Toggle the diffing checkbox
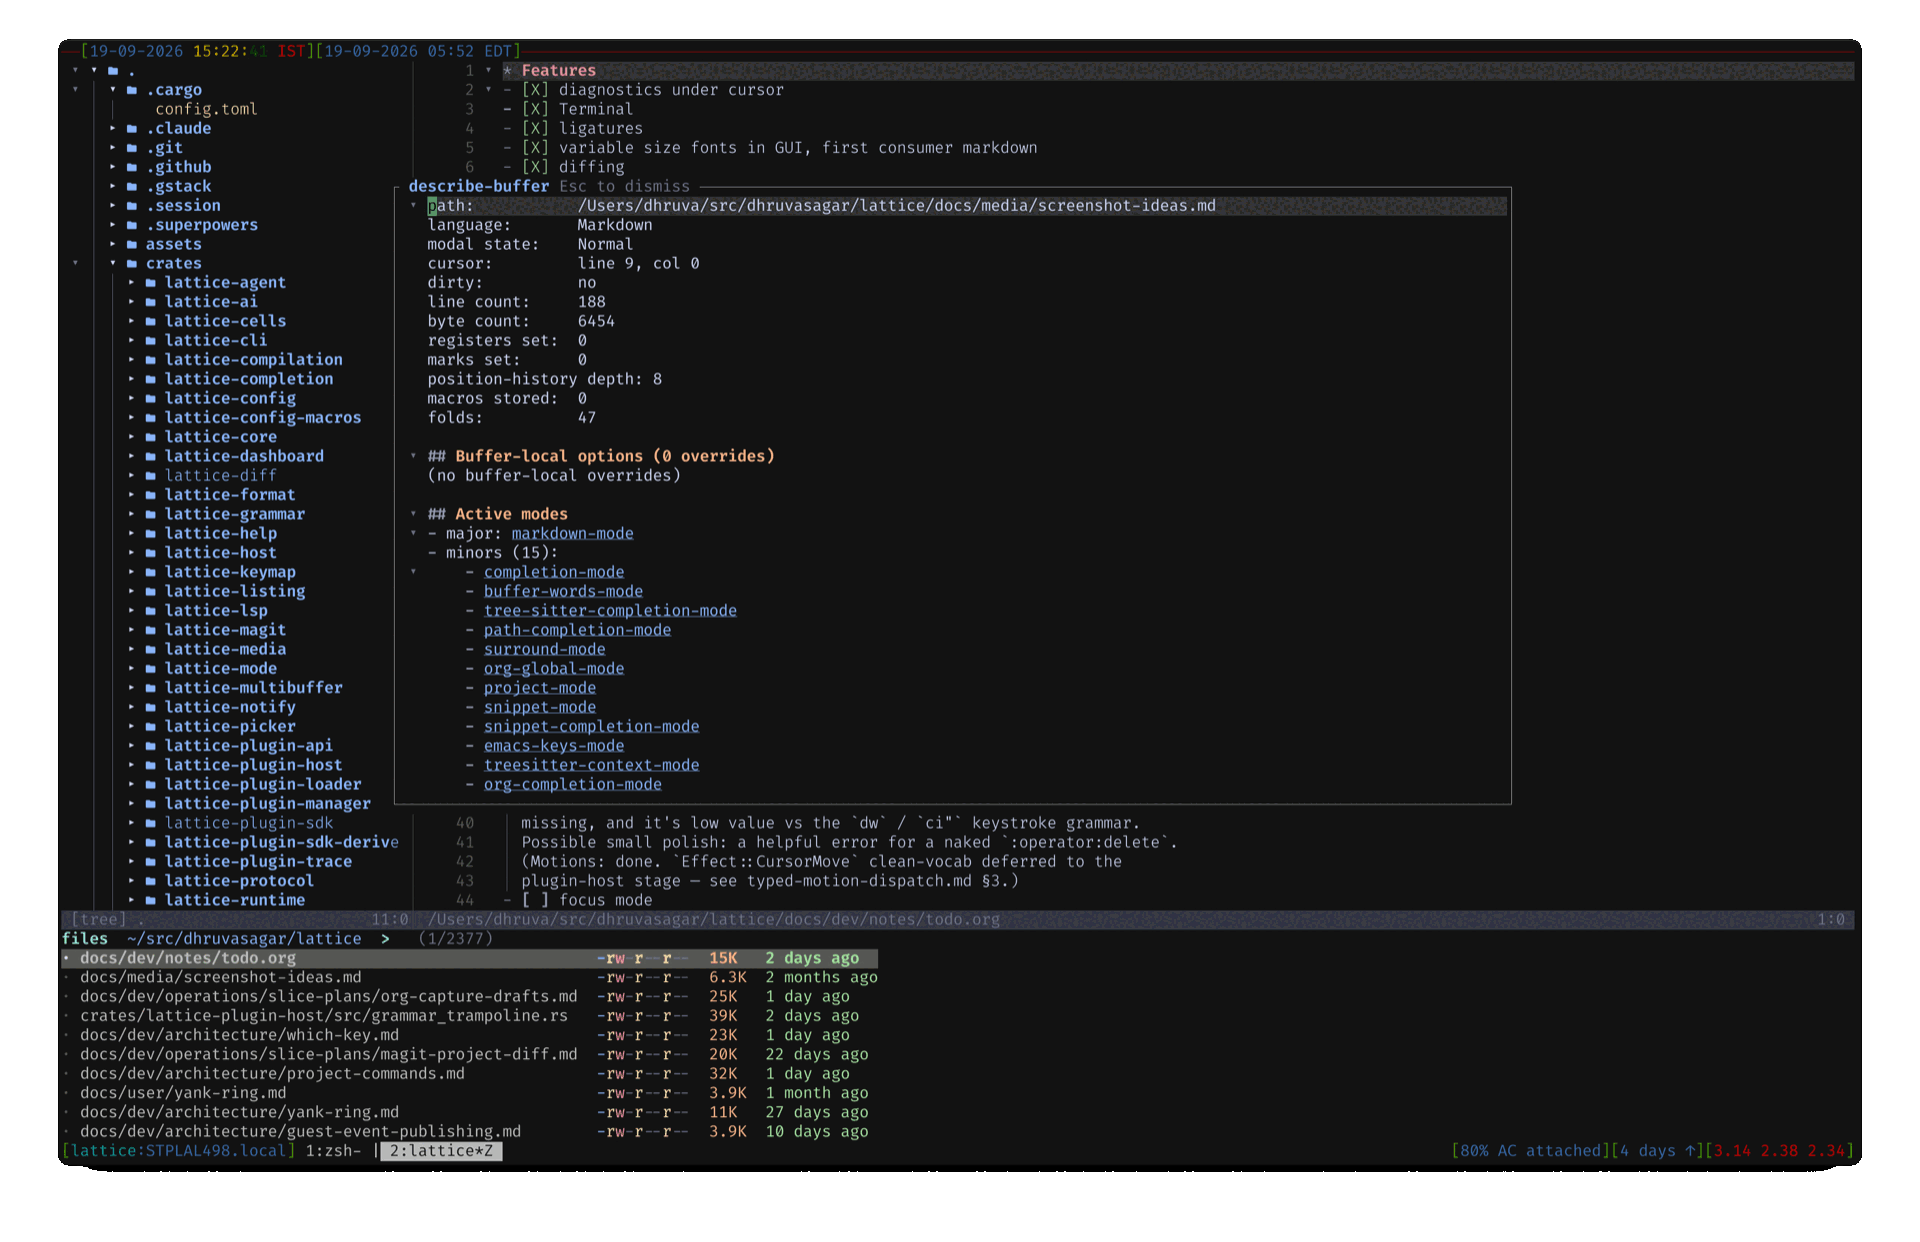 (535, 167)
